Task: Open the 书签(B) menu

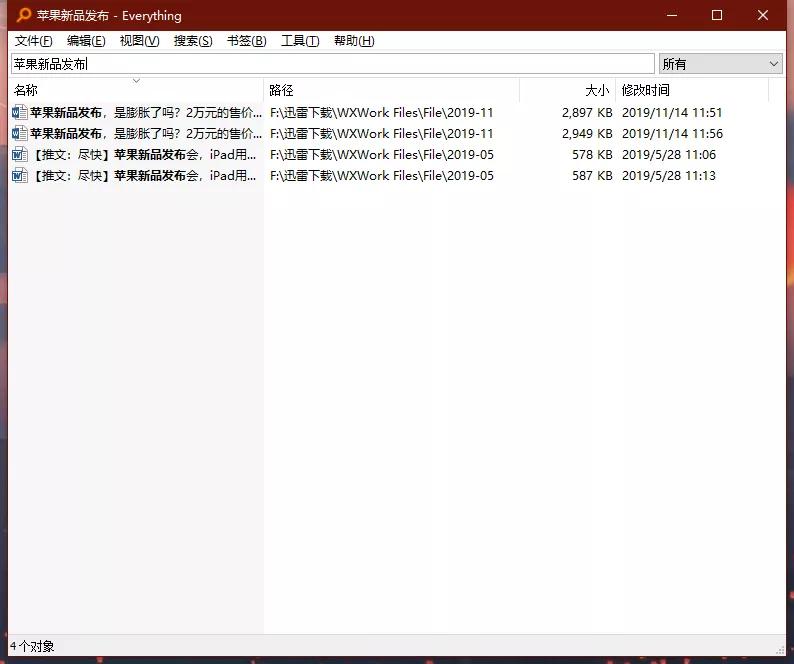Action: click(x=247, y=41)
